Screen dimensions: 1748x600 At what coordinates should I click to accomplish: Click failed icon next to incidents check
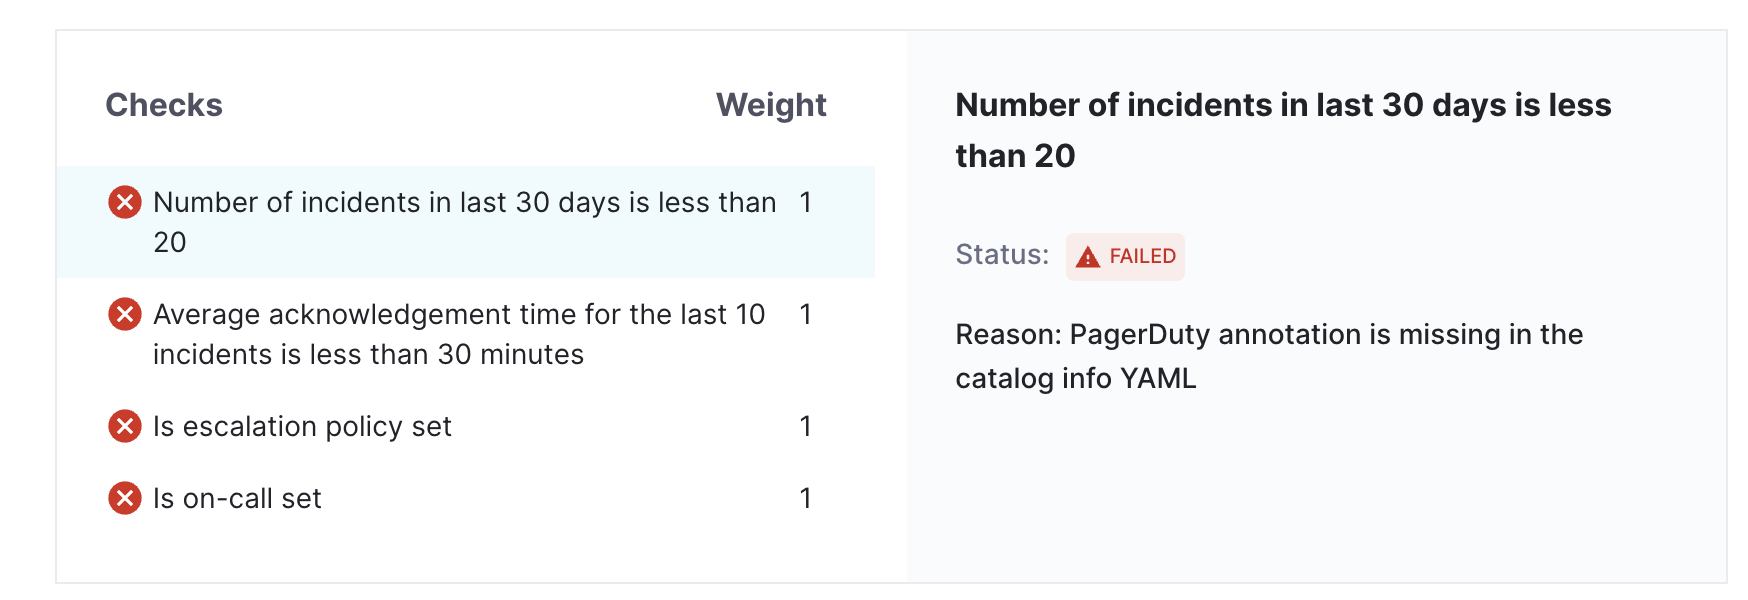tap(125, 203)
